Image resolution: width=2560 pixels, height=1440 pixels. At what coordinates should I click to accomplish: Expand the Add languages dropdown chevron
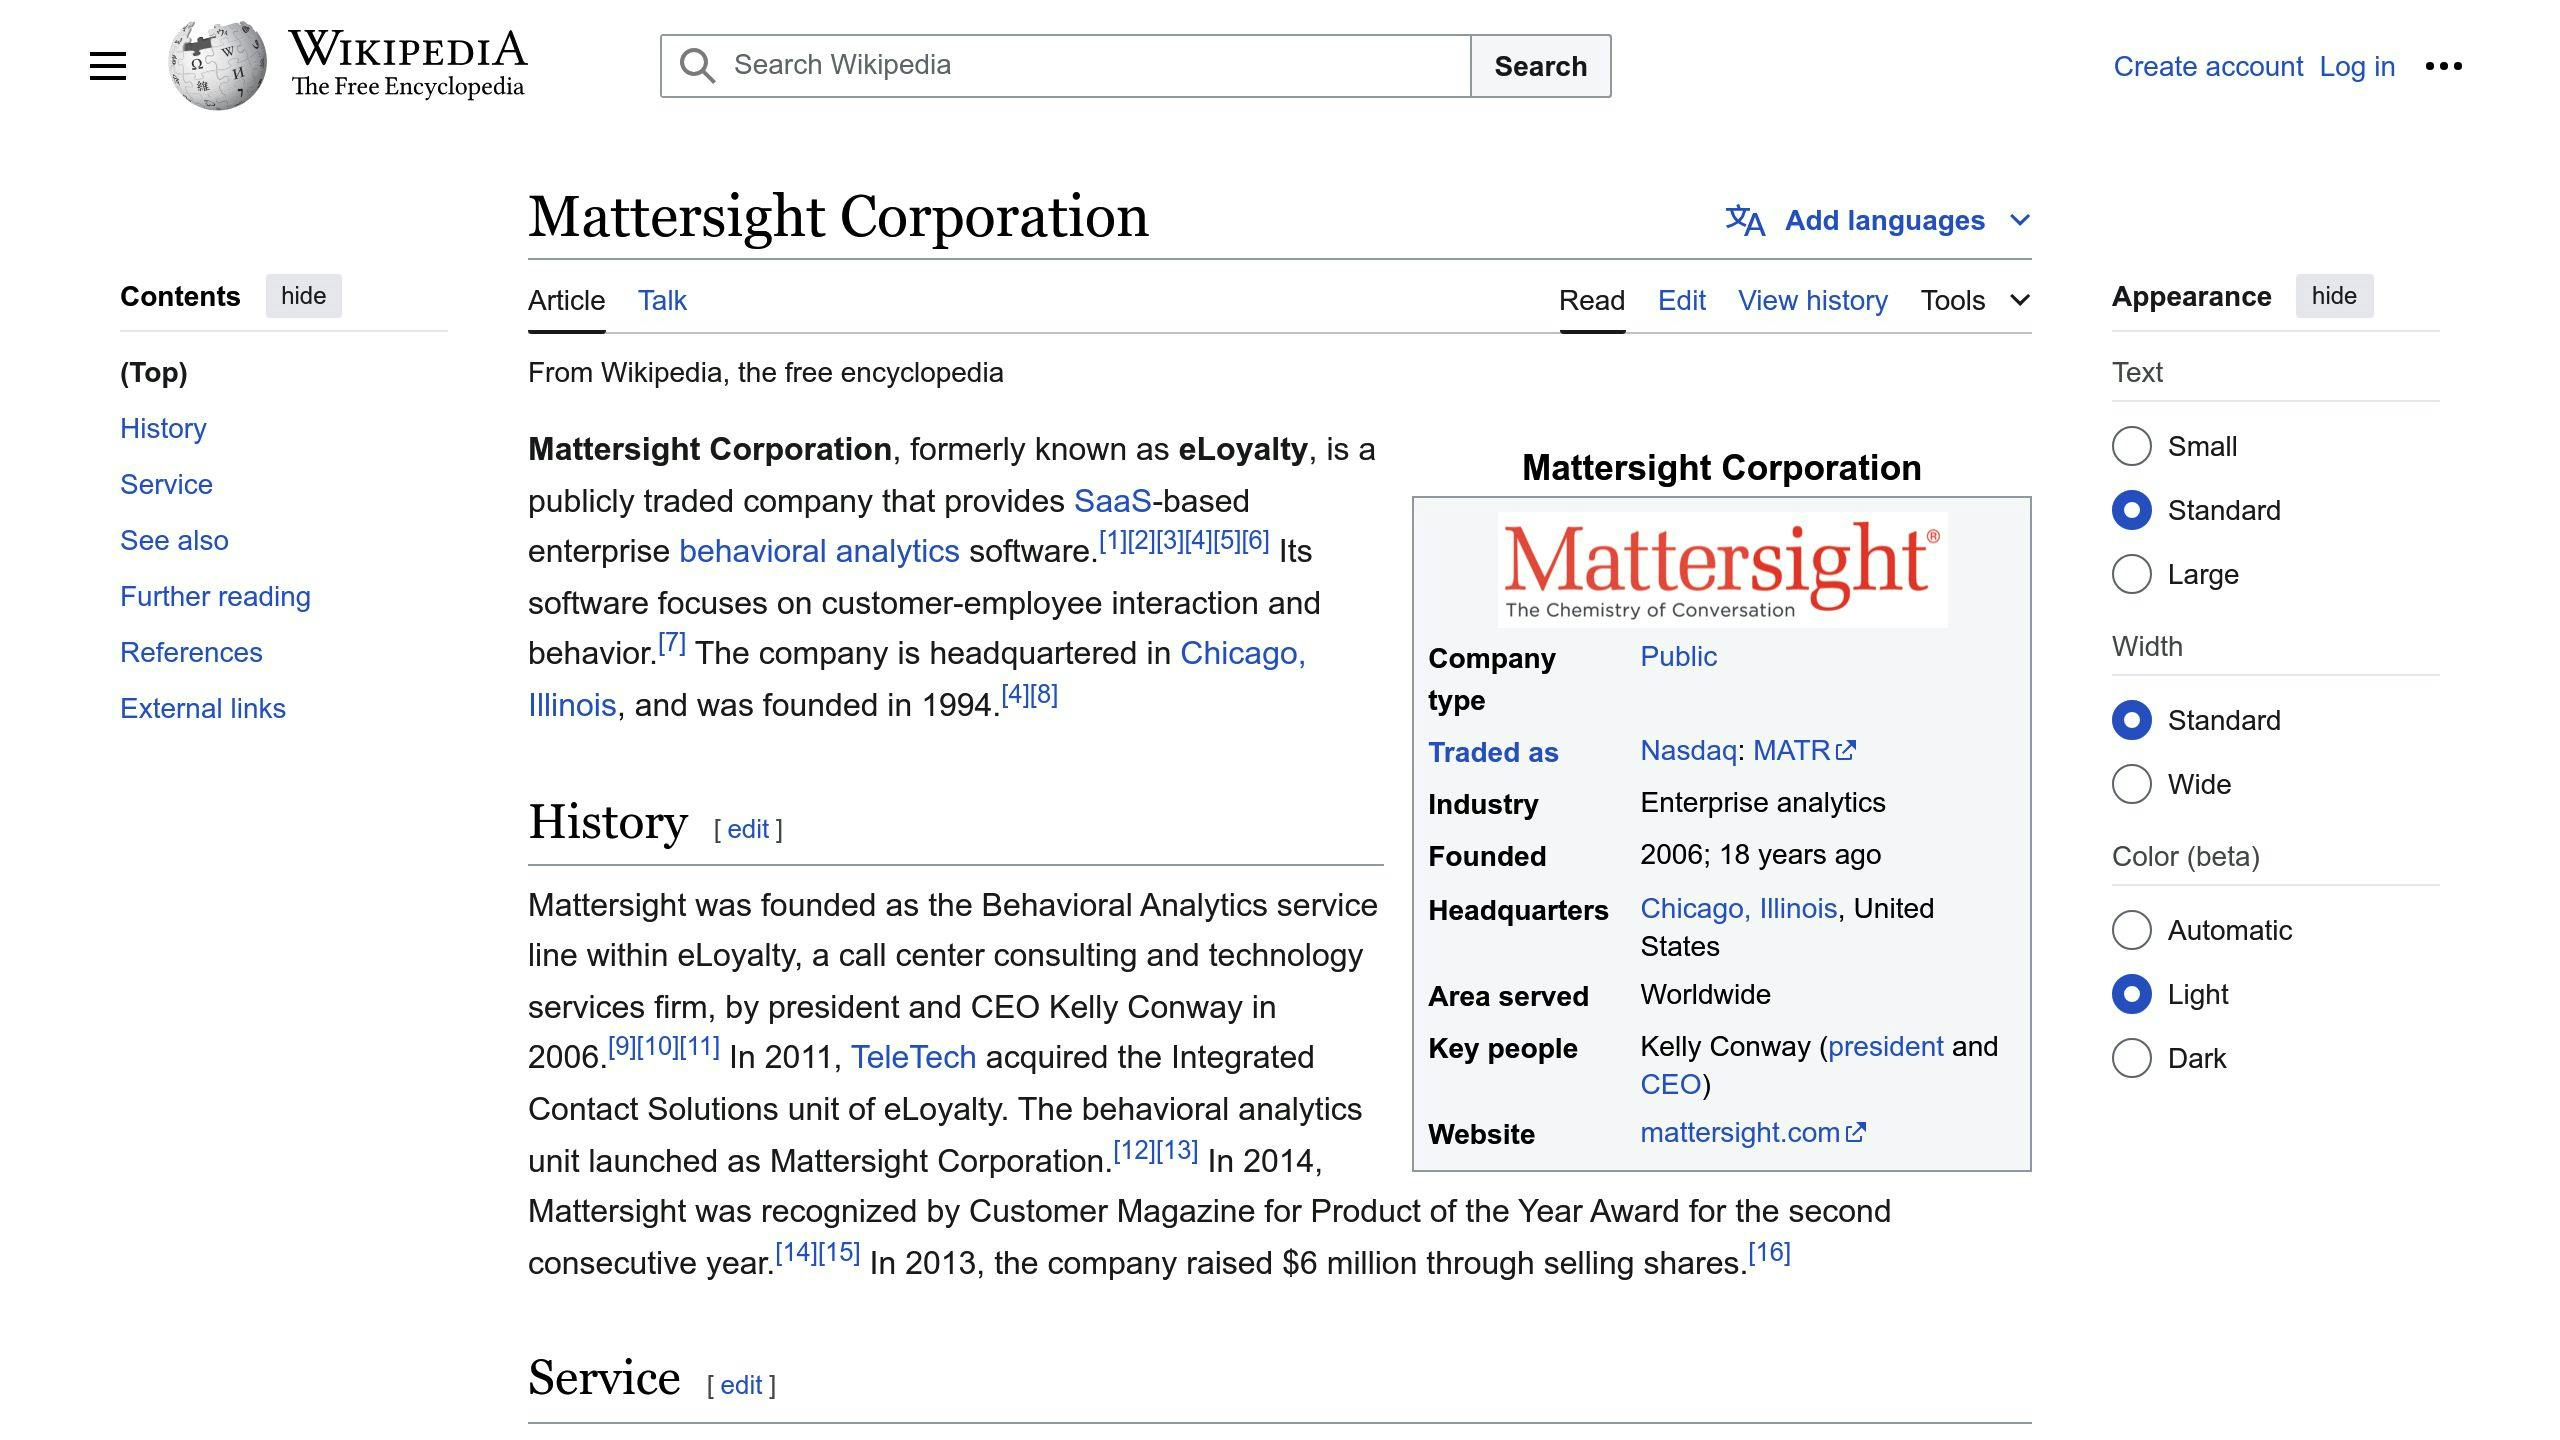[2020, 220]
